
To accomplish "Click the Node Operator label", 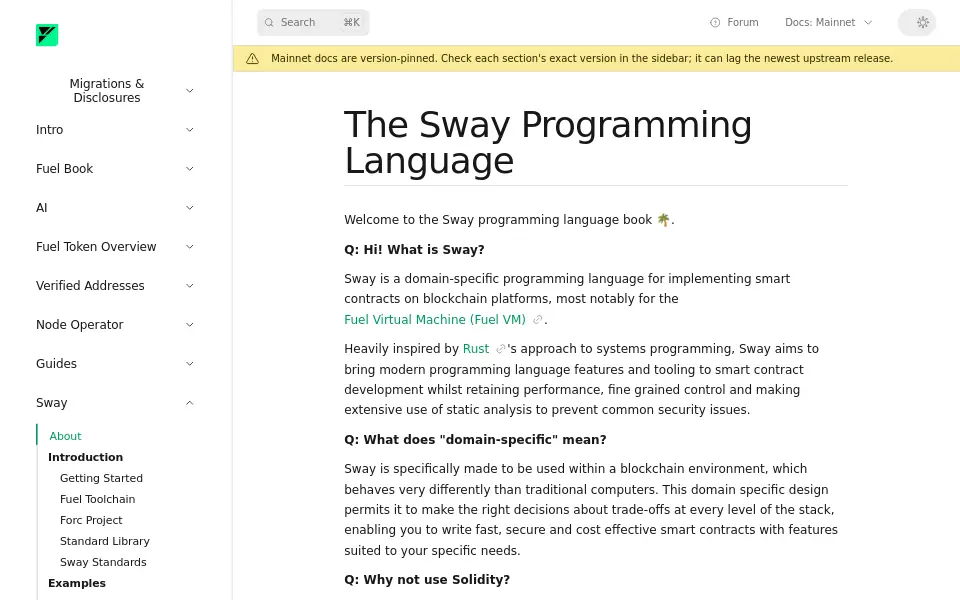I will (x=80, y=325).
